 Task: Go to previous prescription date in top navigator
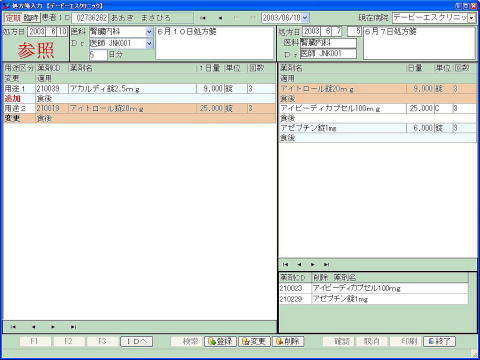point(220,18)
